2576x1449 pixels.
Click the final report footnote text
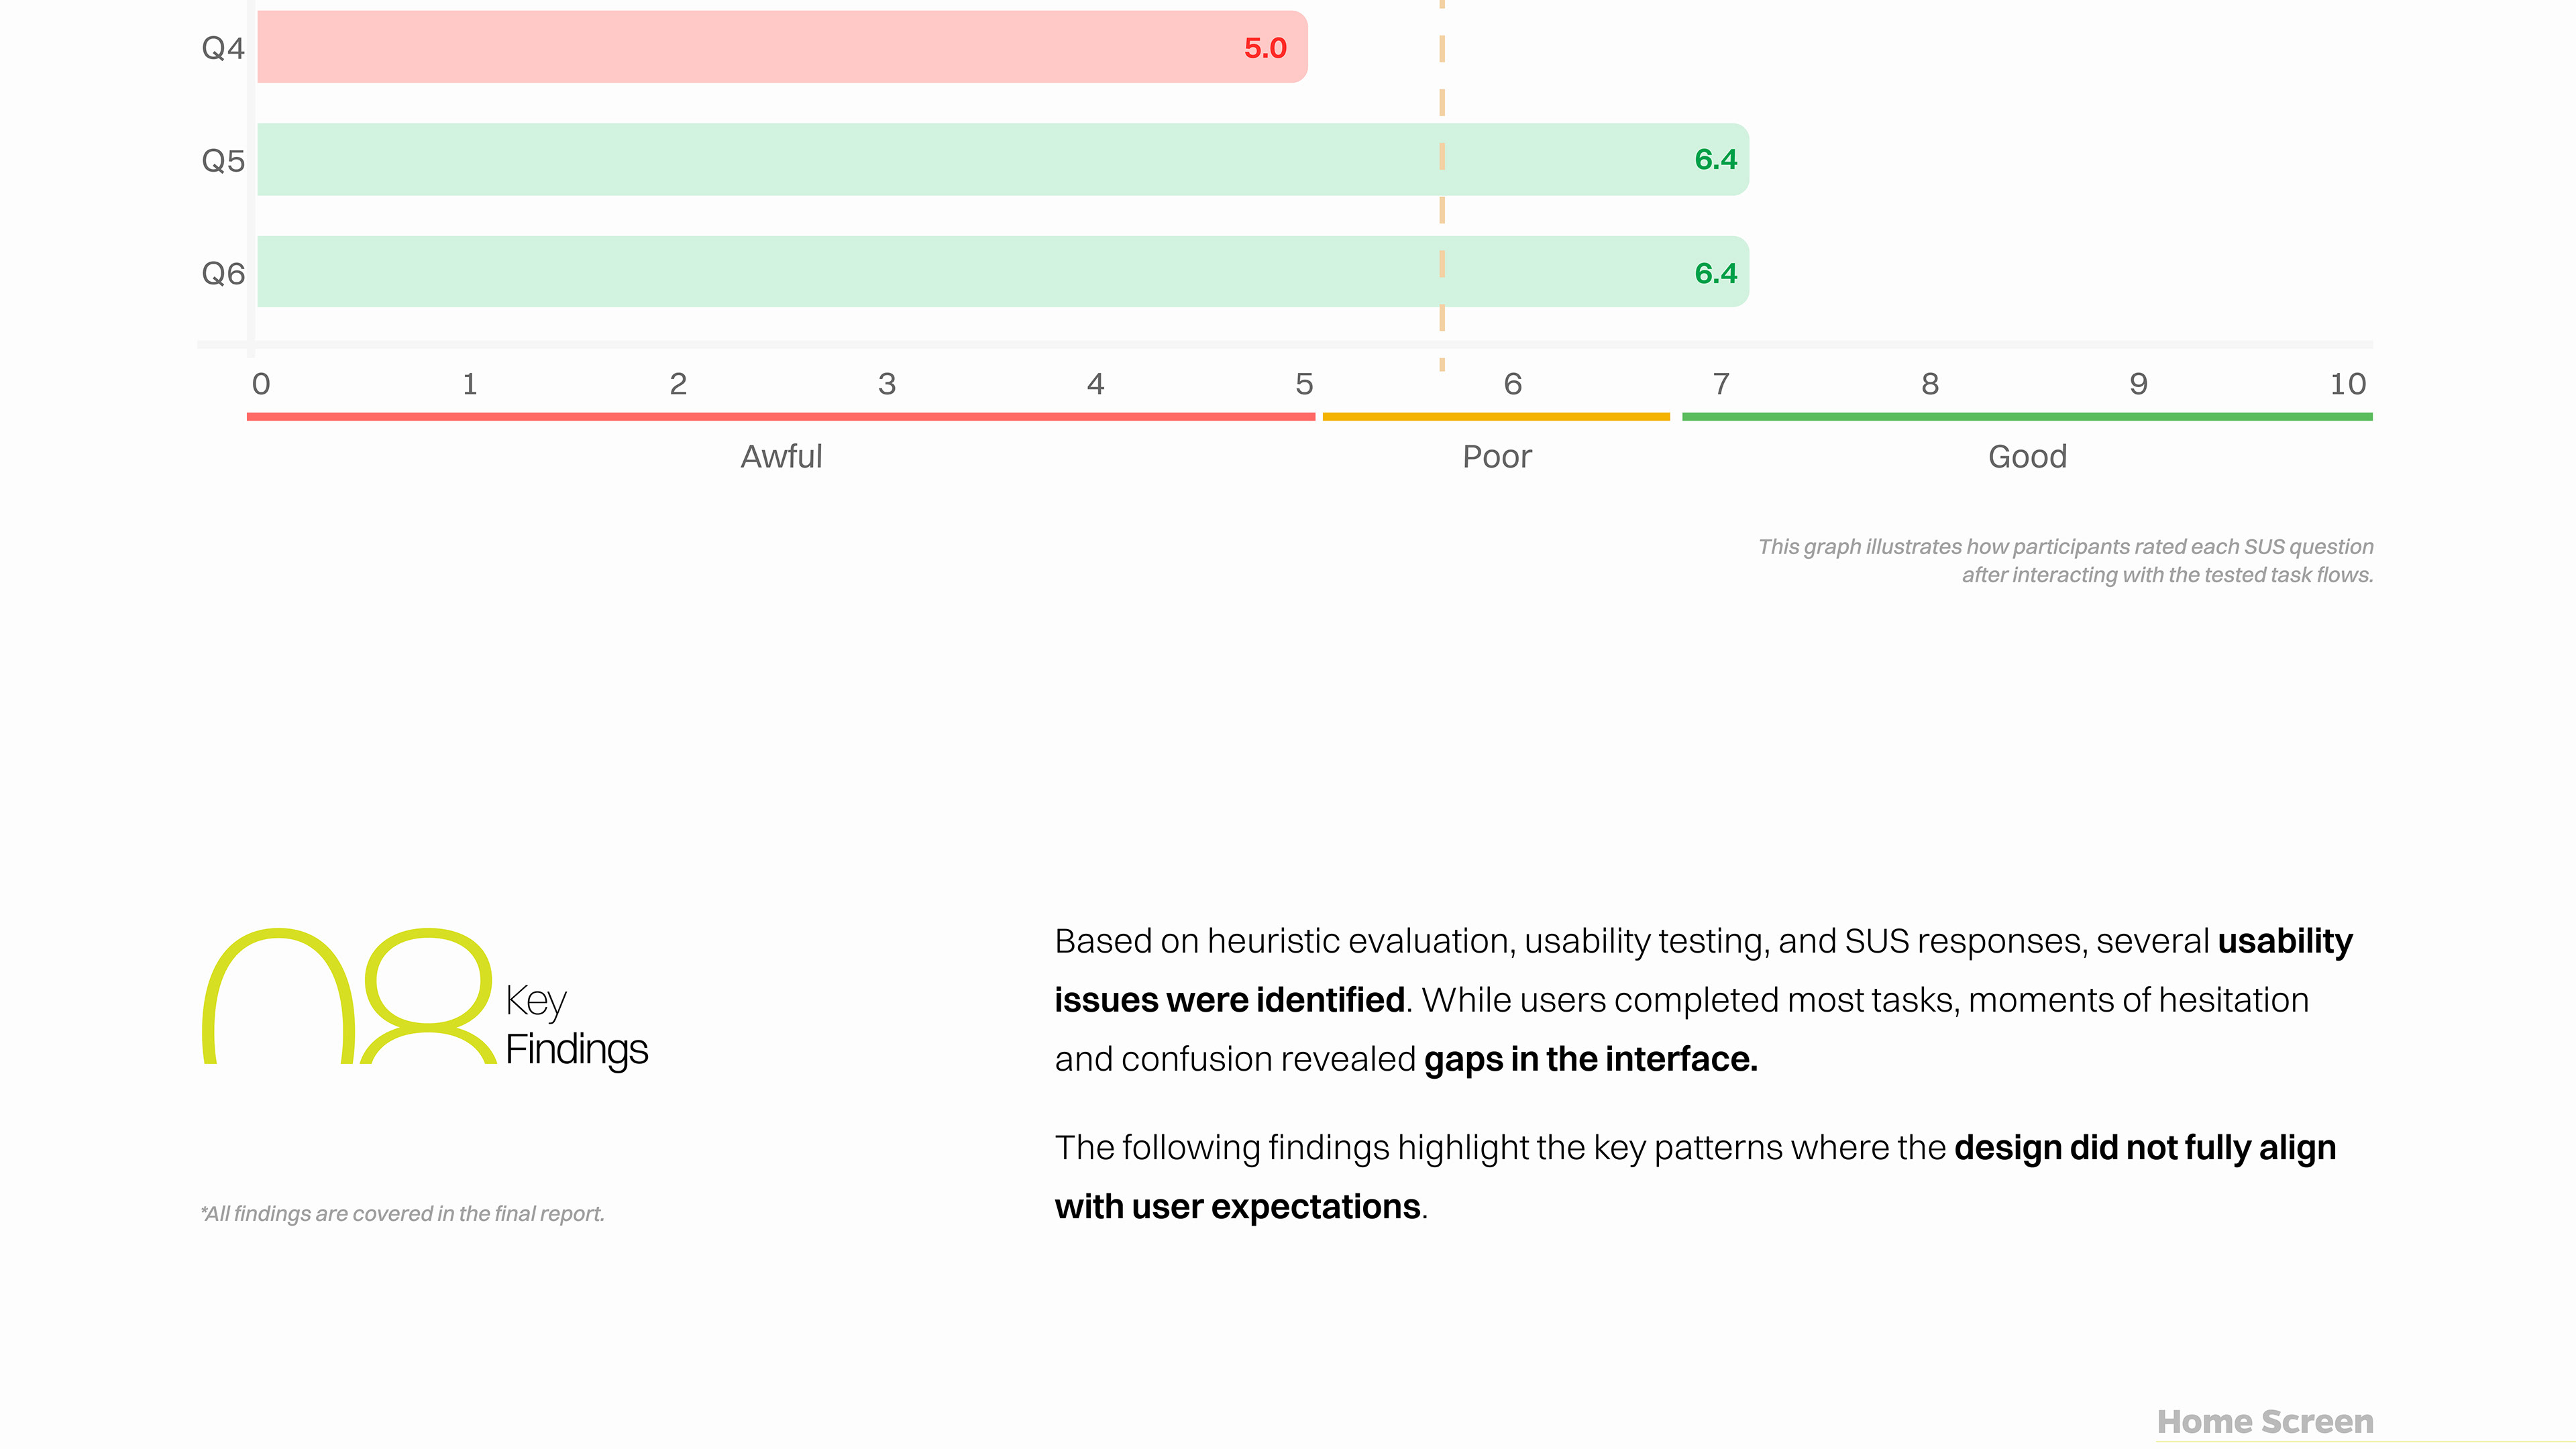point(402,1214)
